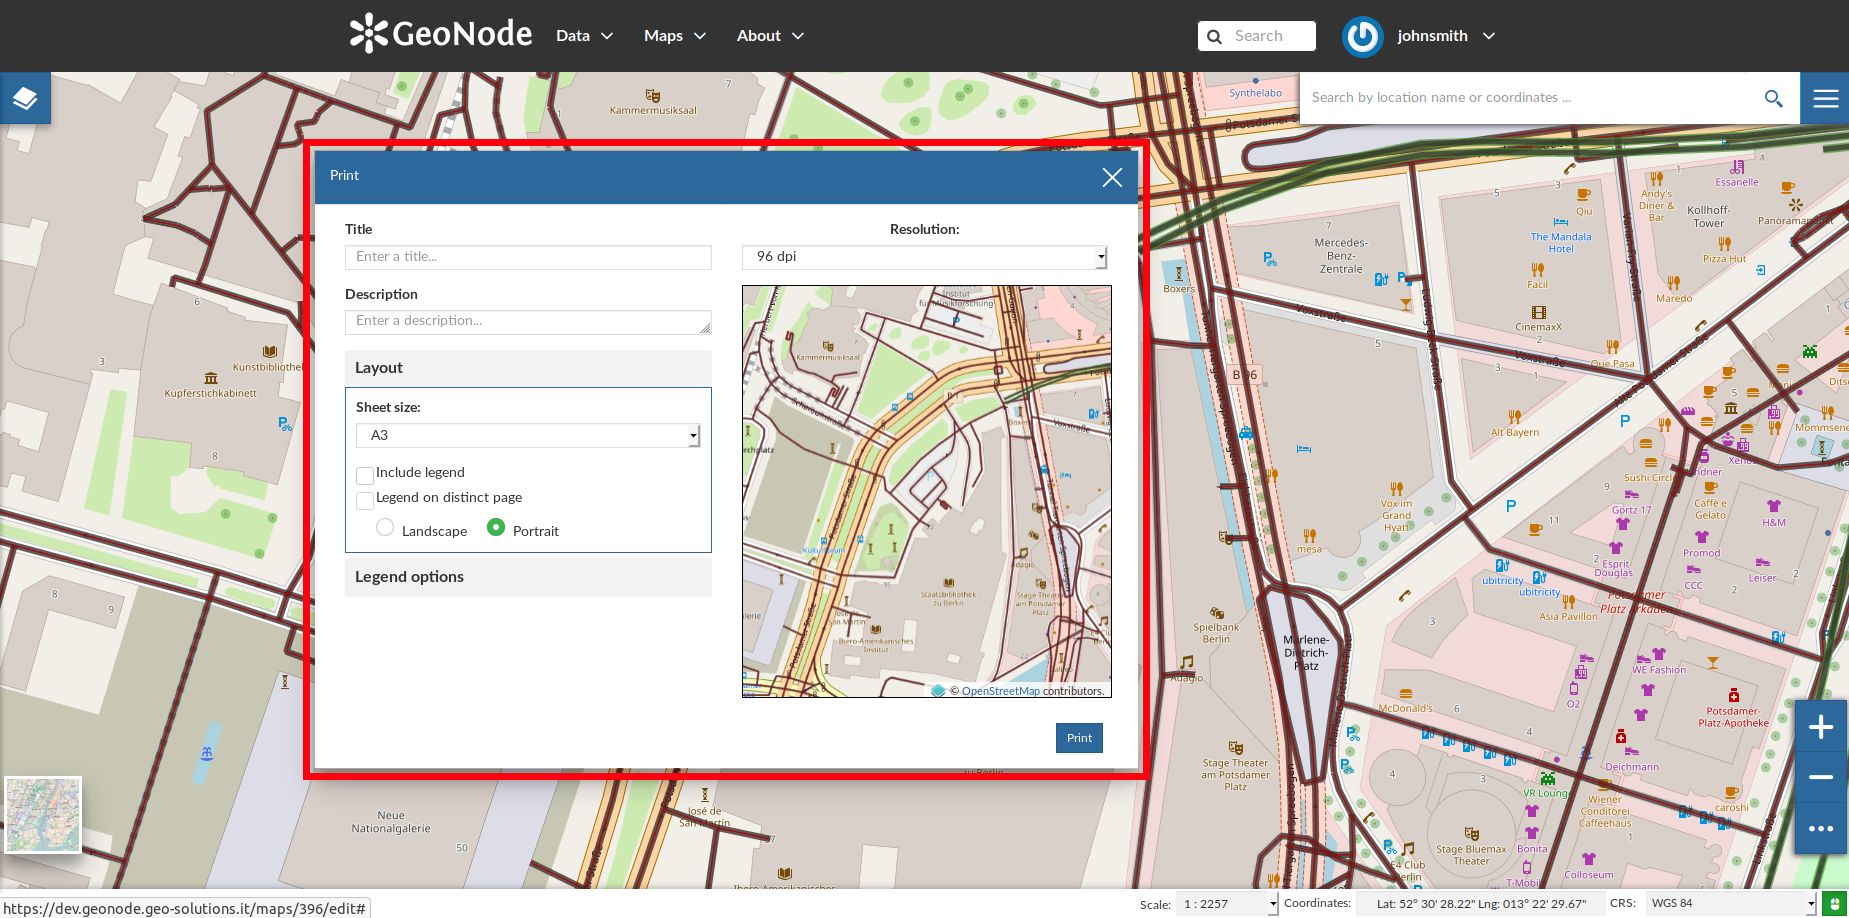Click the location search magnifier icon
The image size is (1849, 918).
point(1773,98)
